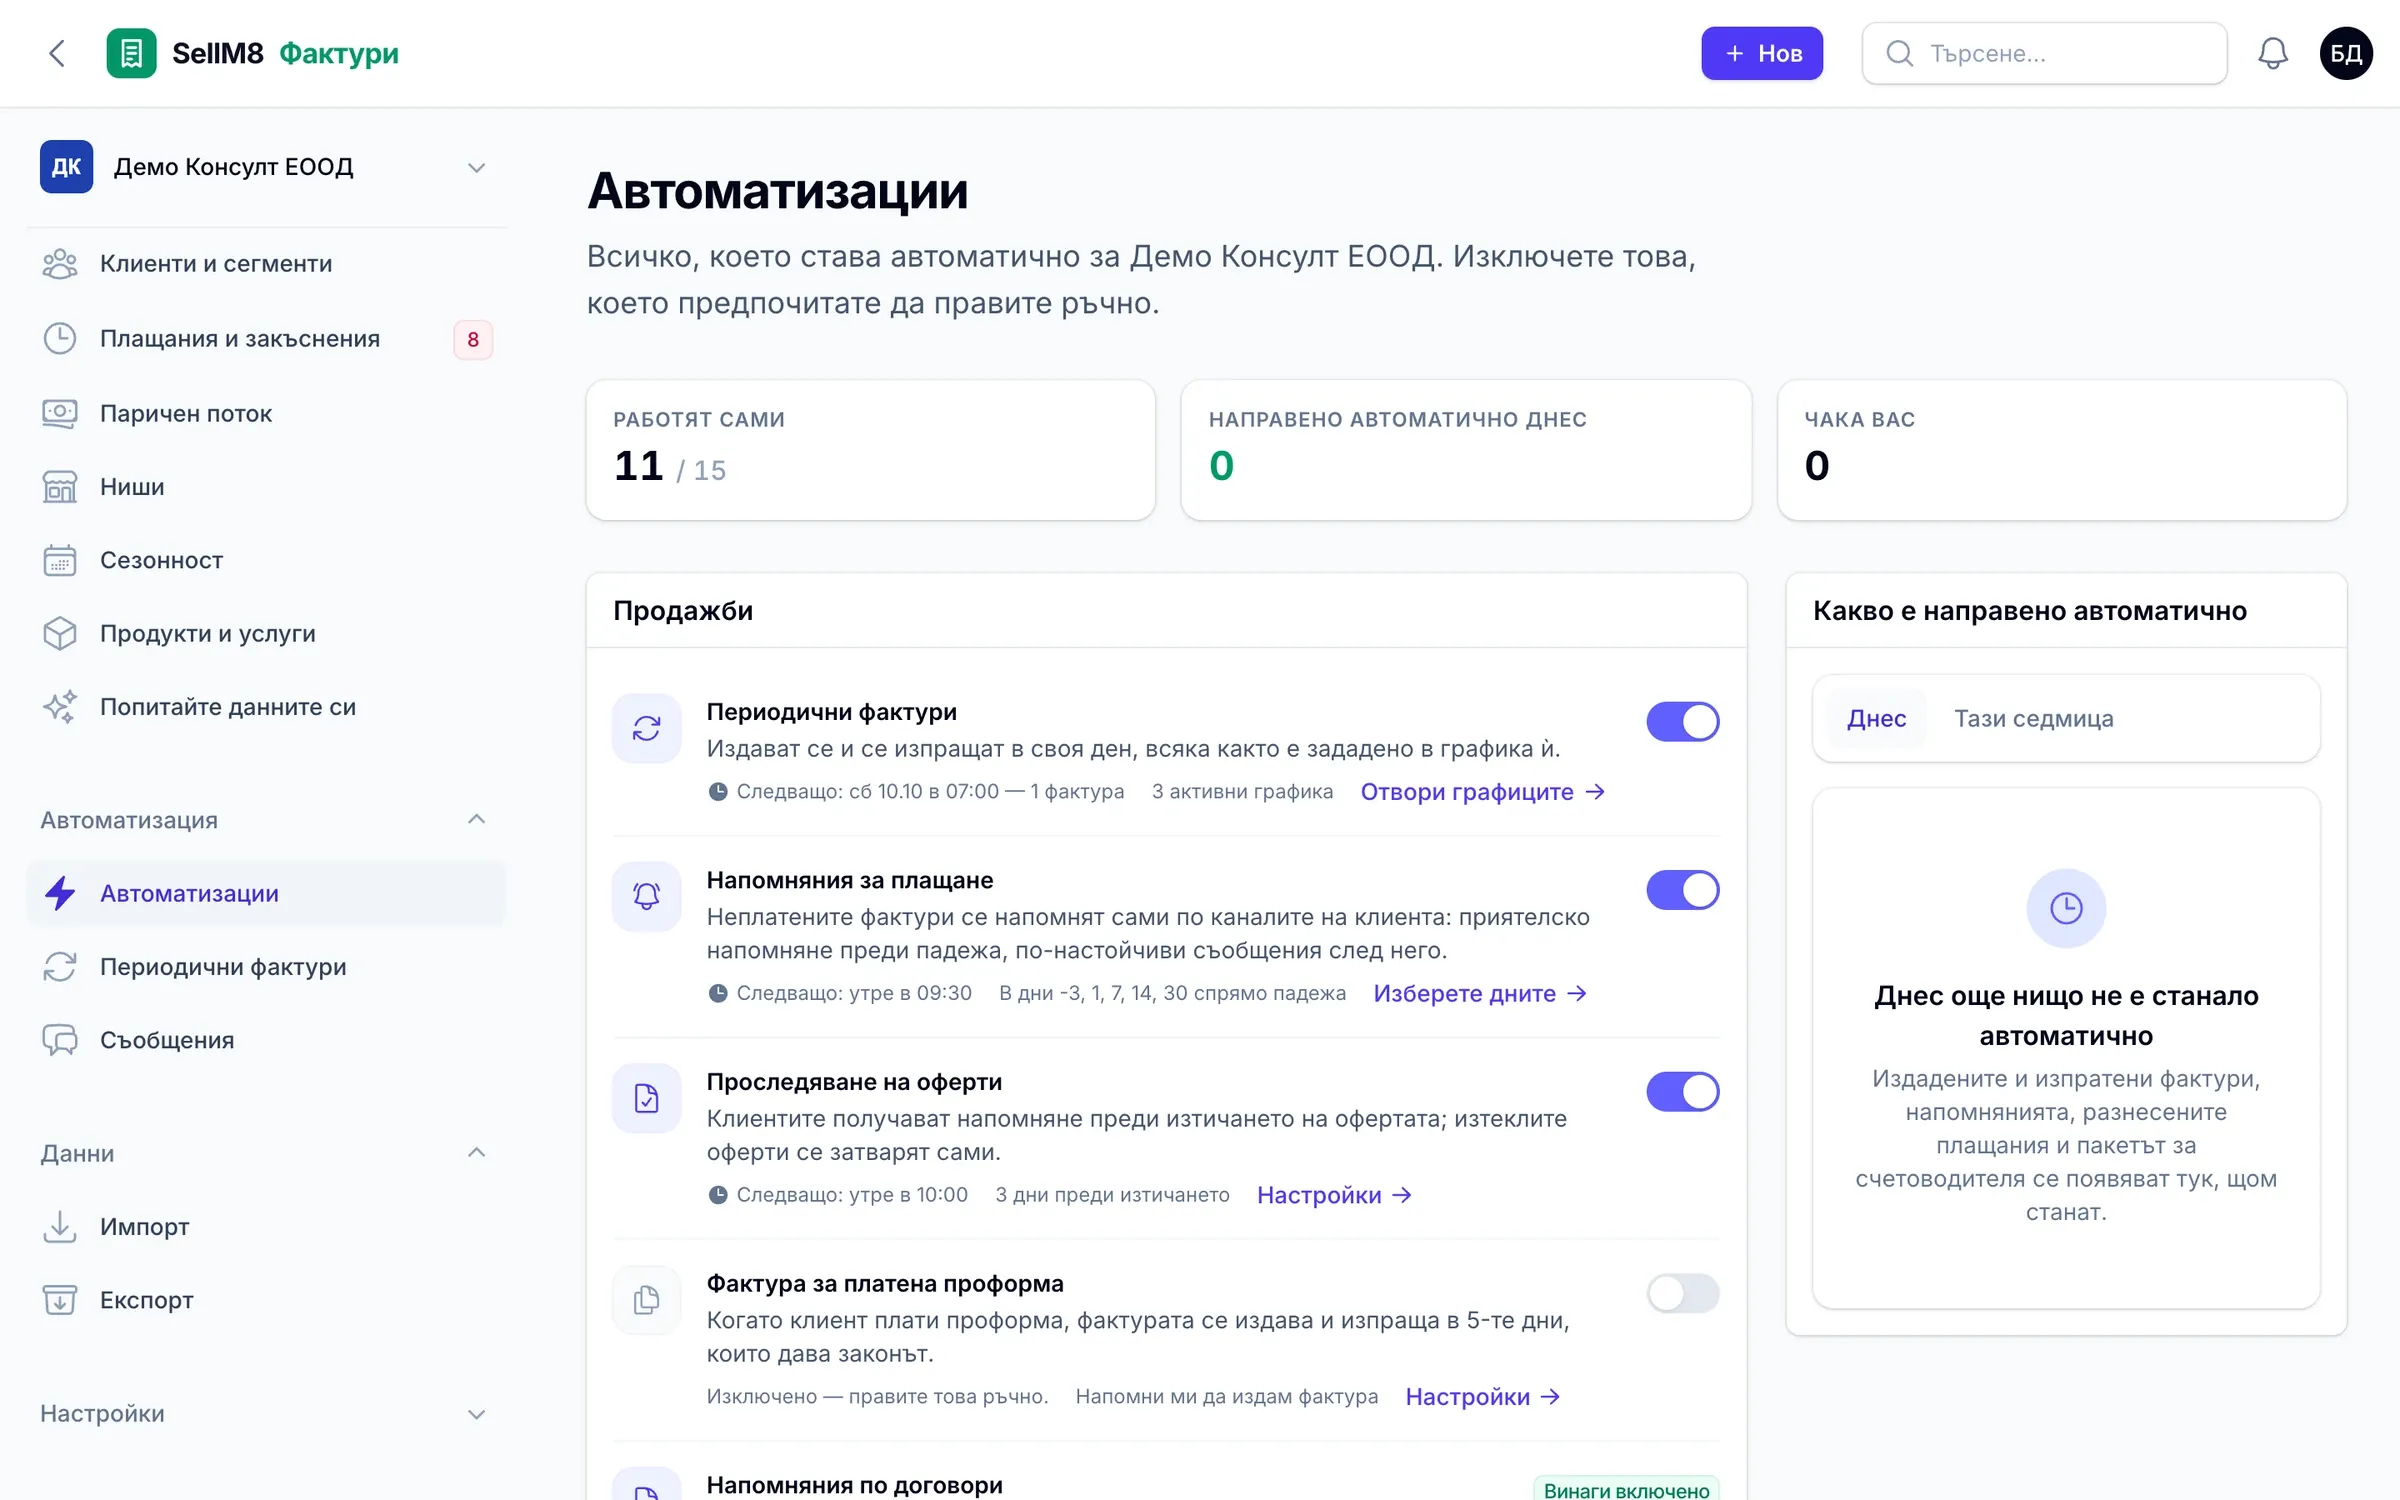Collapse the Автоматизация sidebar section
The width and height of the screenshot is (2400, 1500).
[x=266, y=820]
